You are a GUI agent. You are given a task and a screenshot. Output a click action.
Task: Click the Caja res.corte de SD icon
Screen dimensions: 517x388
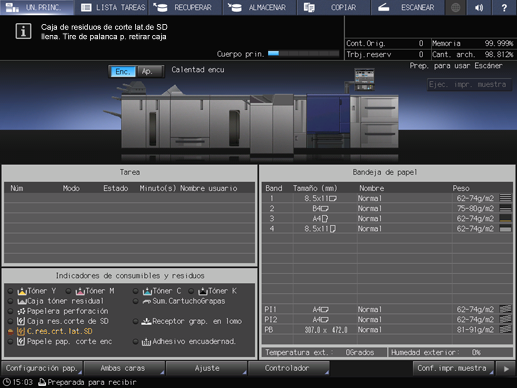21,321
